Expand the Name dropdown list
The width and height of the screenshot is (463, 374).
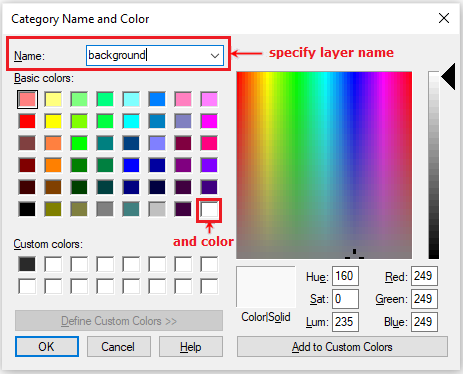215,55
